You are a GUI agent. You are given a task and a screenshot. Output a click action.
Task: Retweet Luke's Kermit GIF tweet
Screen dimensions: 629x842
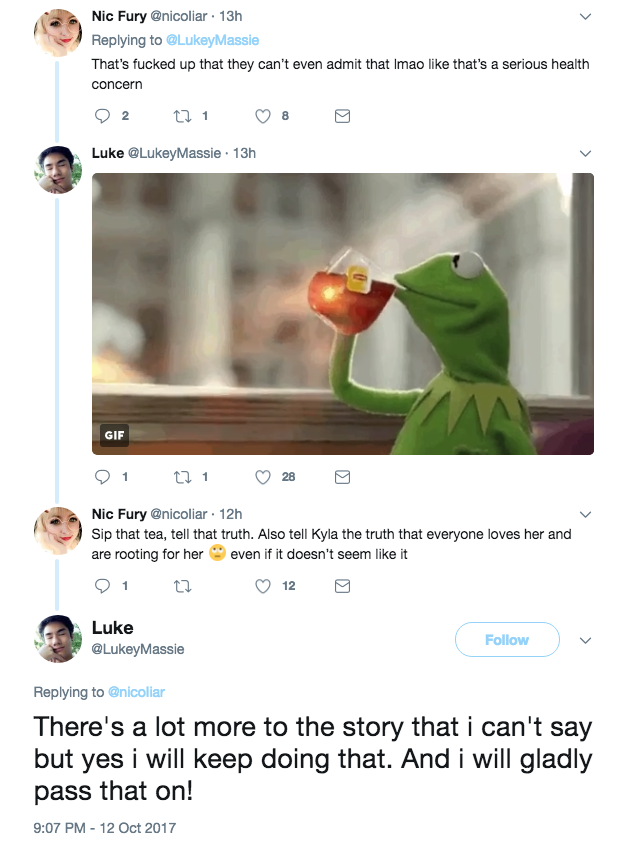click(182, 477)
